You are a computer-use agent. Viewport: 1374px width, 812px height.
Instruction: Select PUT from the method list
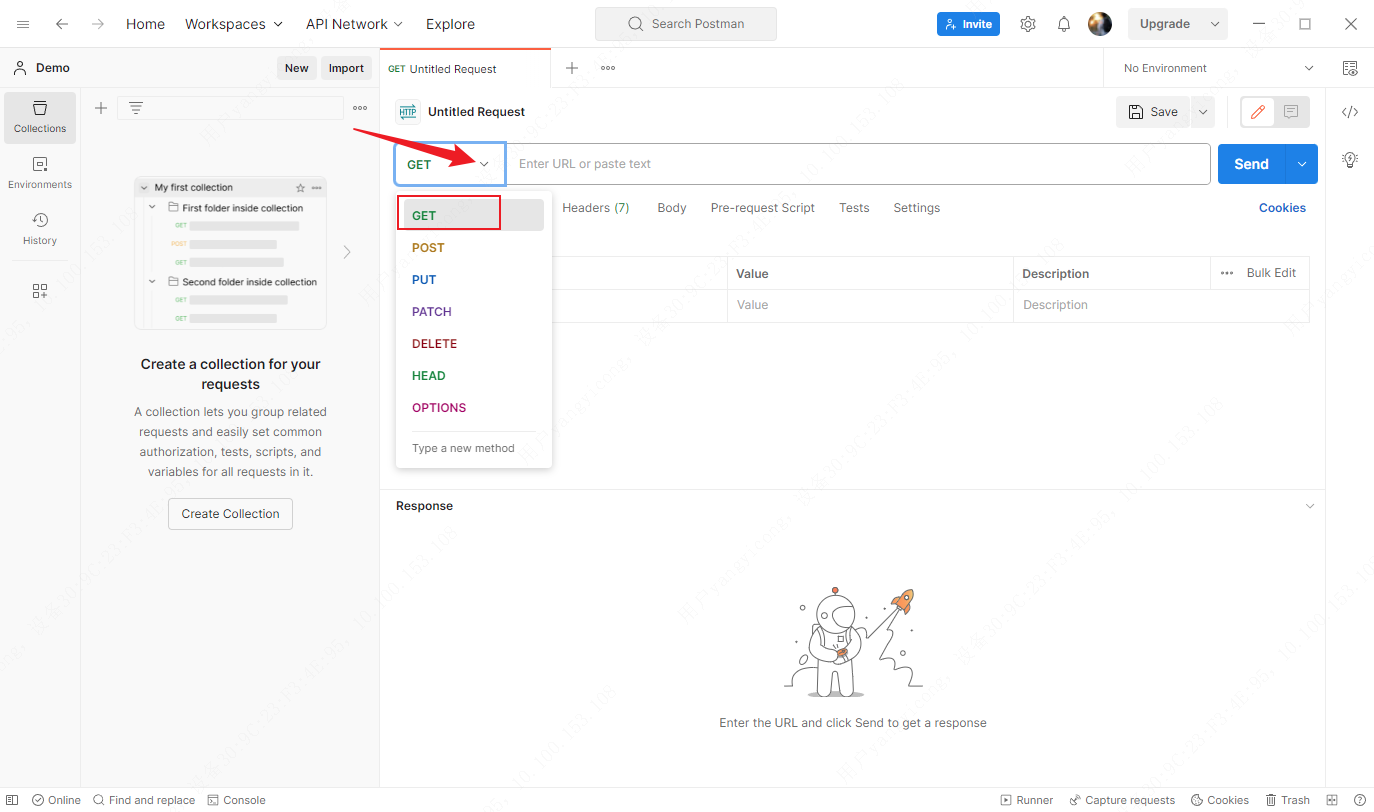[473, 279]
